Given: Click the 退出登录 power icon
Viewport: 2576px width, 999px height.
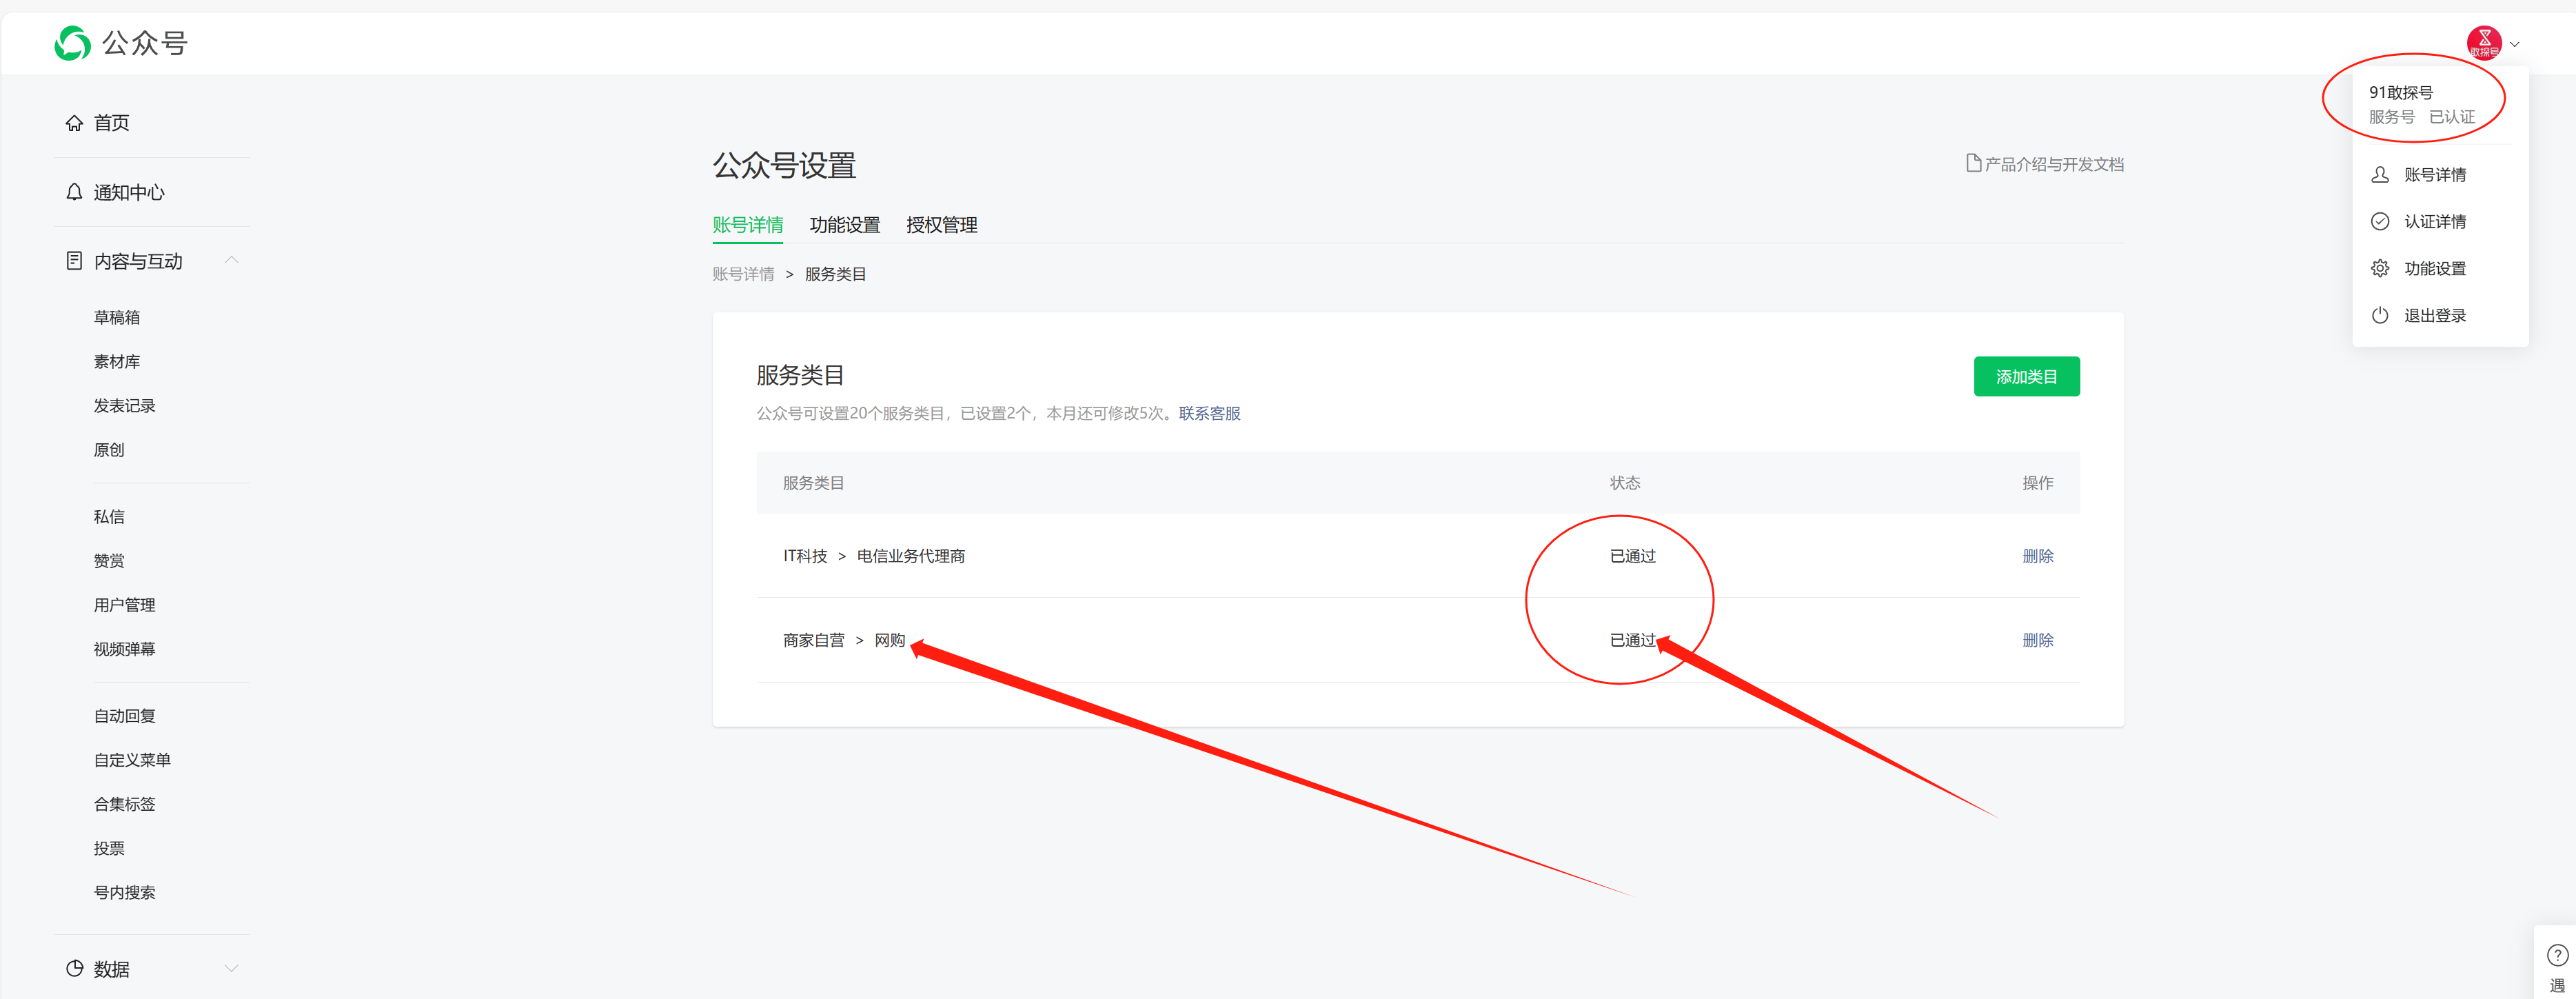Looking at the screenshot, I should click(x=2380, y=316).
